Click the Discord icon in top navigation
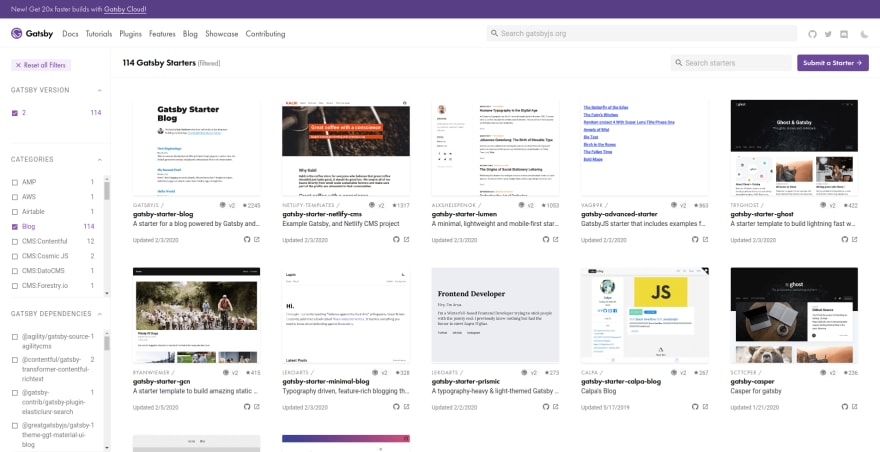880x452 pixels. (x=844, y=34)
